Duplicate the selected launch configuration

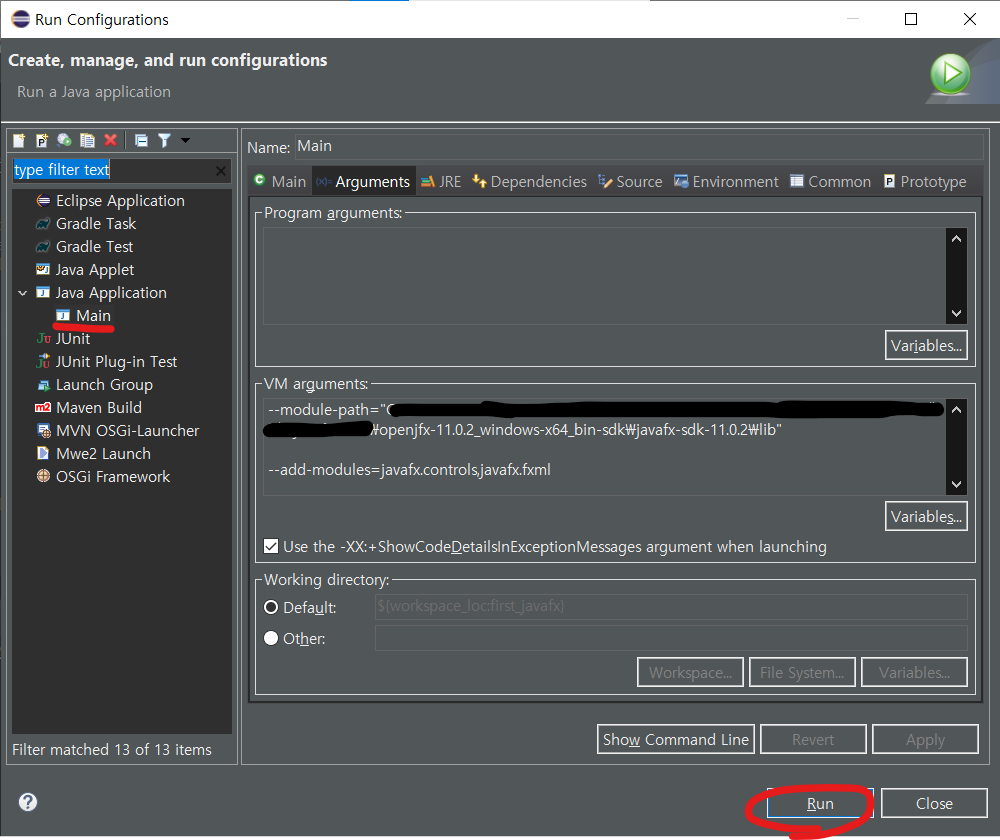87,140
